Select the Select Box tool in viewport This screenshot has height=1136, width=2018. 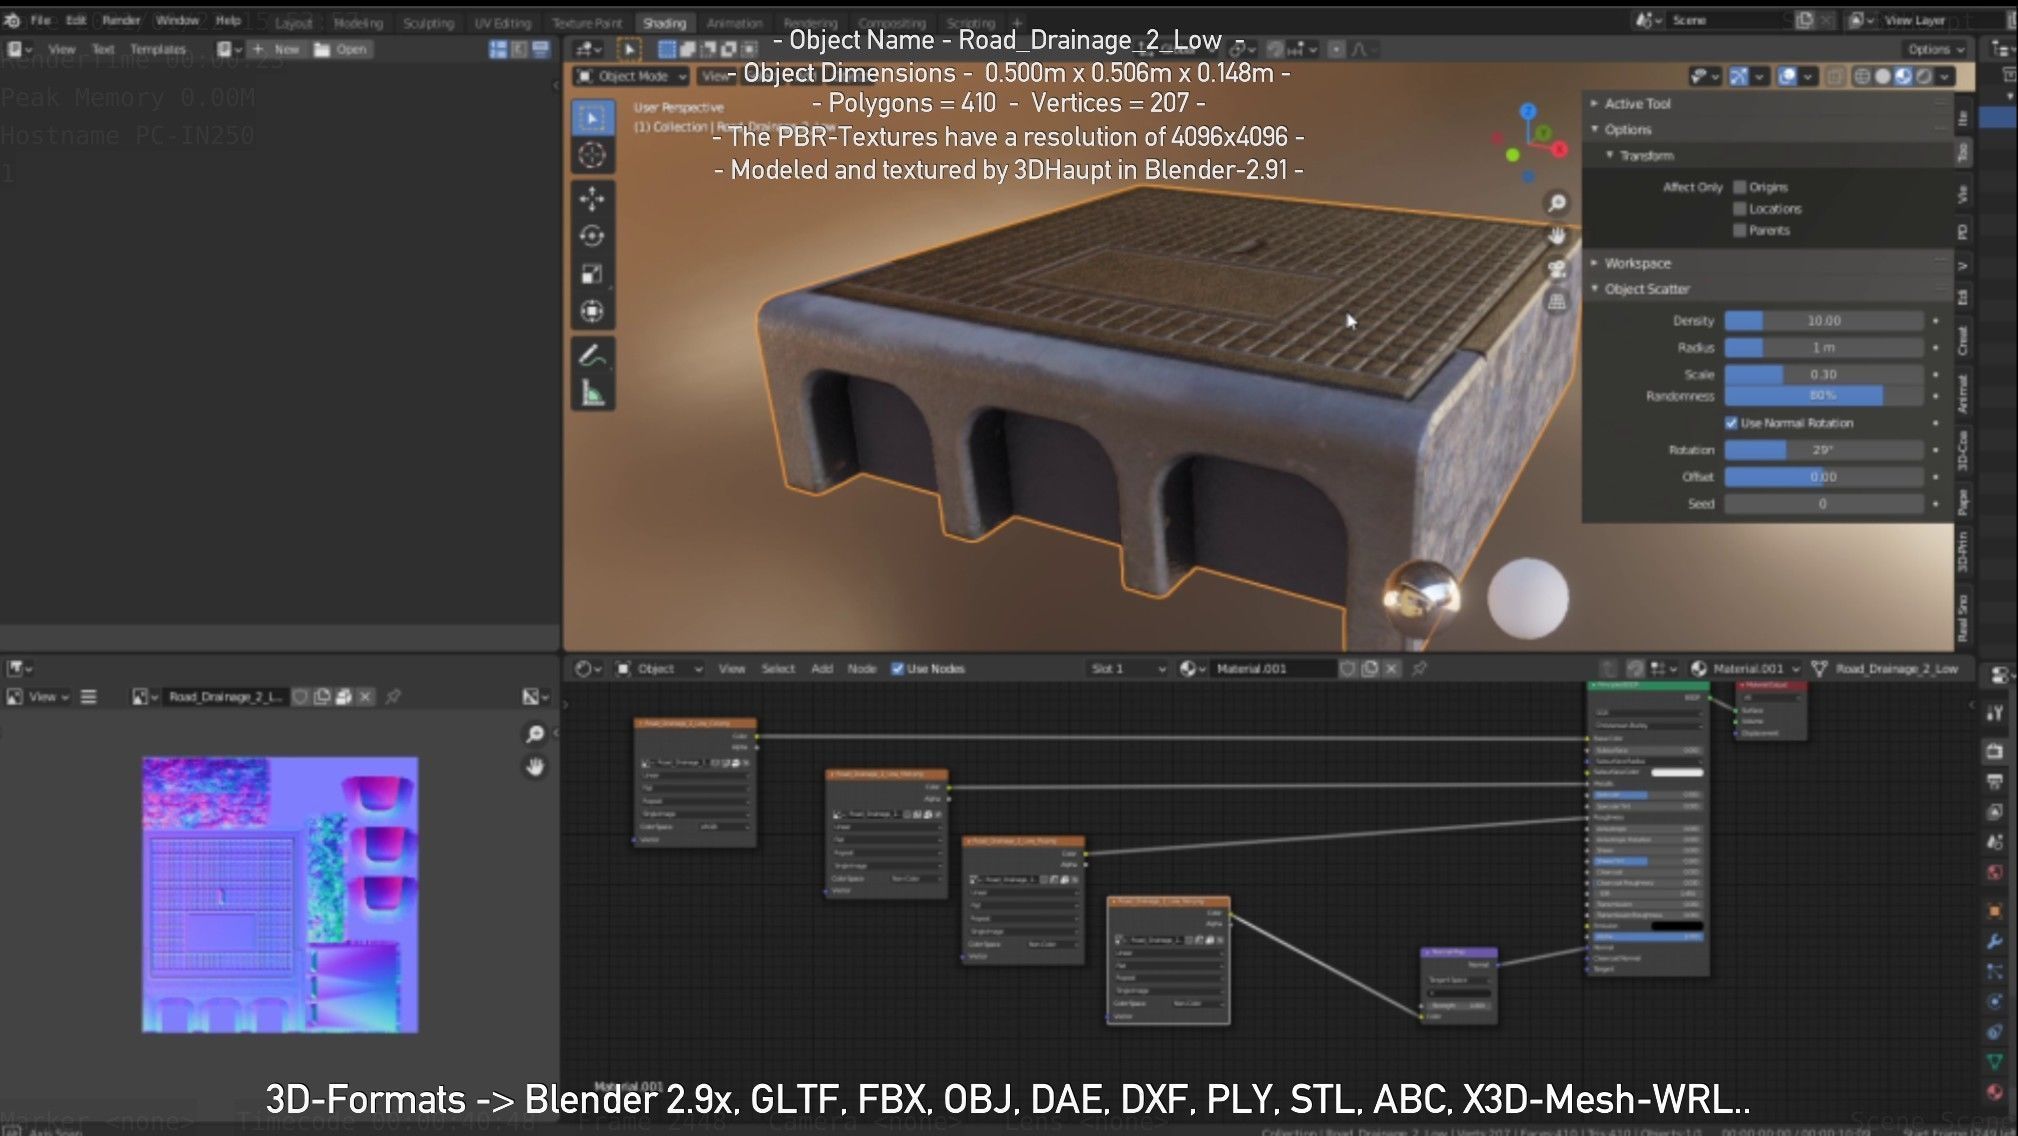click(x=592, y=118)
